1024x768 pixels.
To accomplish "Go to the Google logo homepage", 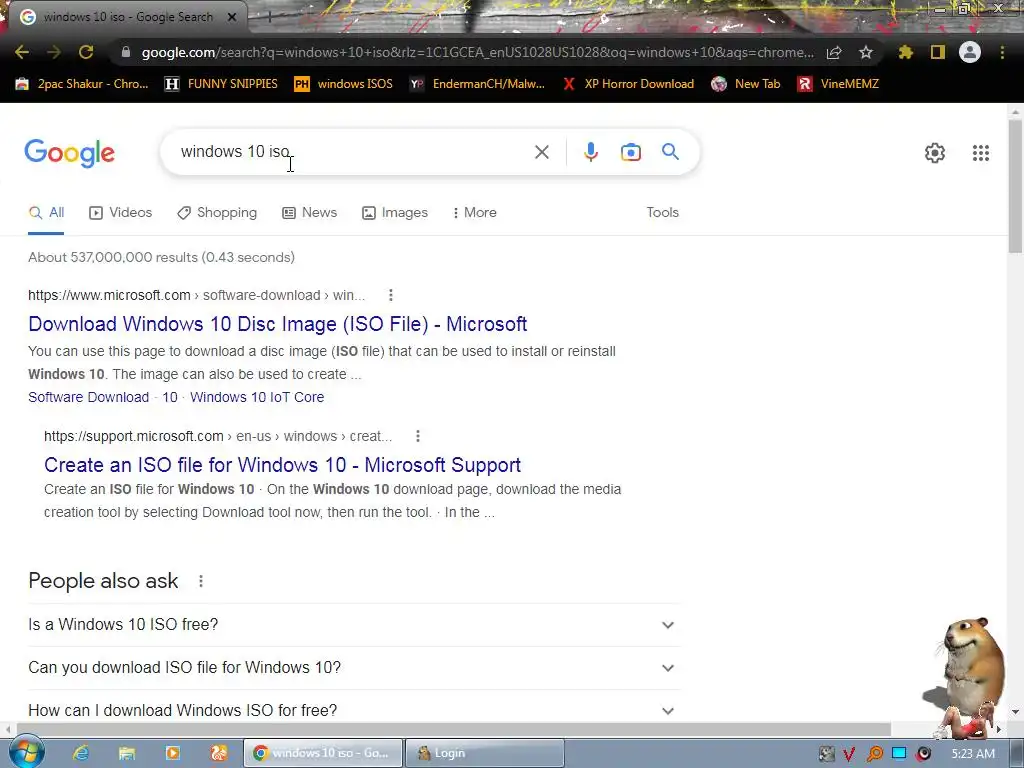I will click(69, 153).
